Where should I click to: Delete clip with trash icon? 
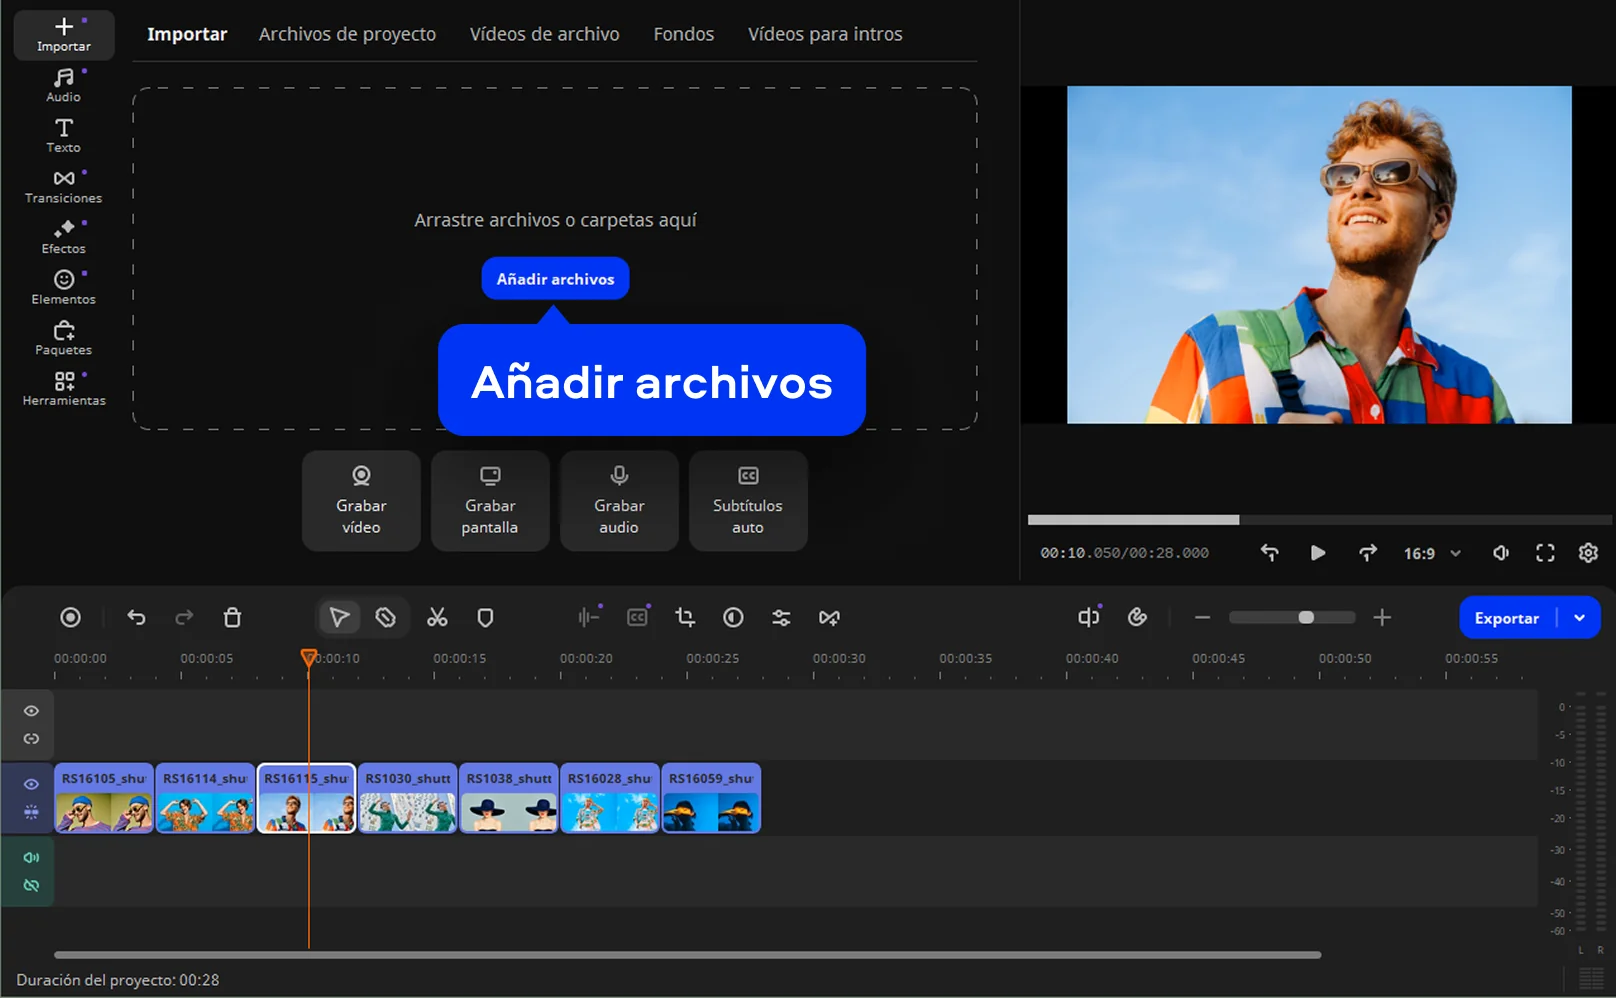pyautogui.click(x=232, y=618)
